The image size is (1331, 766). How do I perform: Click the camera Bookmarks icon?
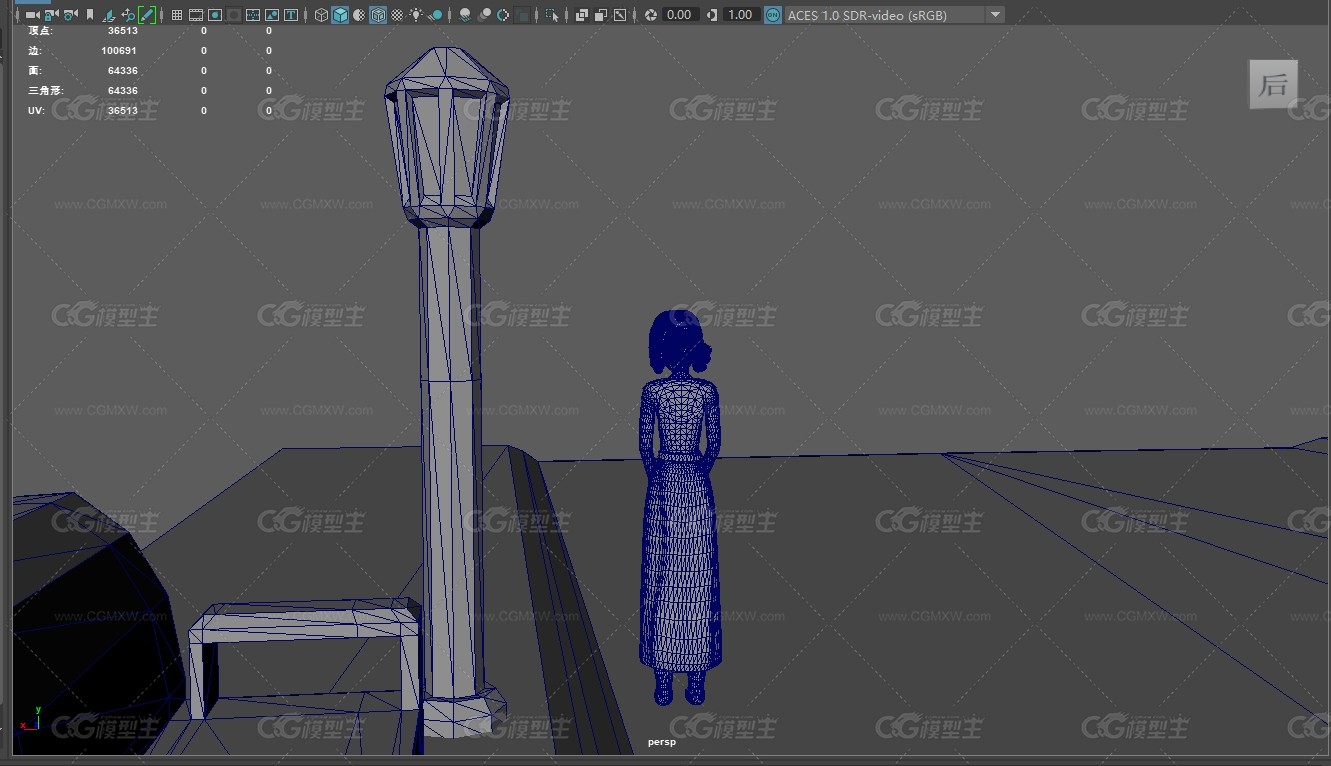[90, 15]
